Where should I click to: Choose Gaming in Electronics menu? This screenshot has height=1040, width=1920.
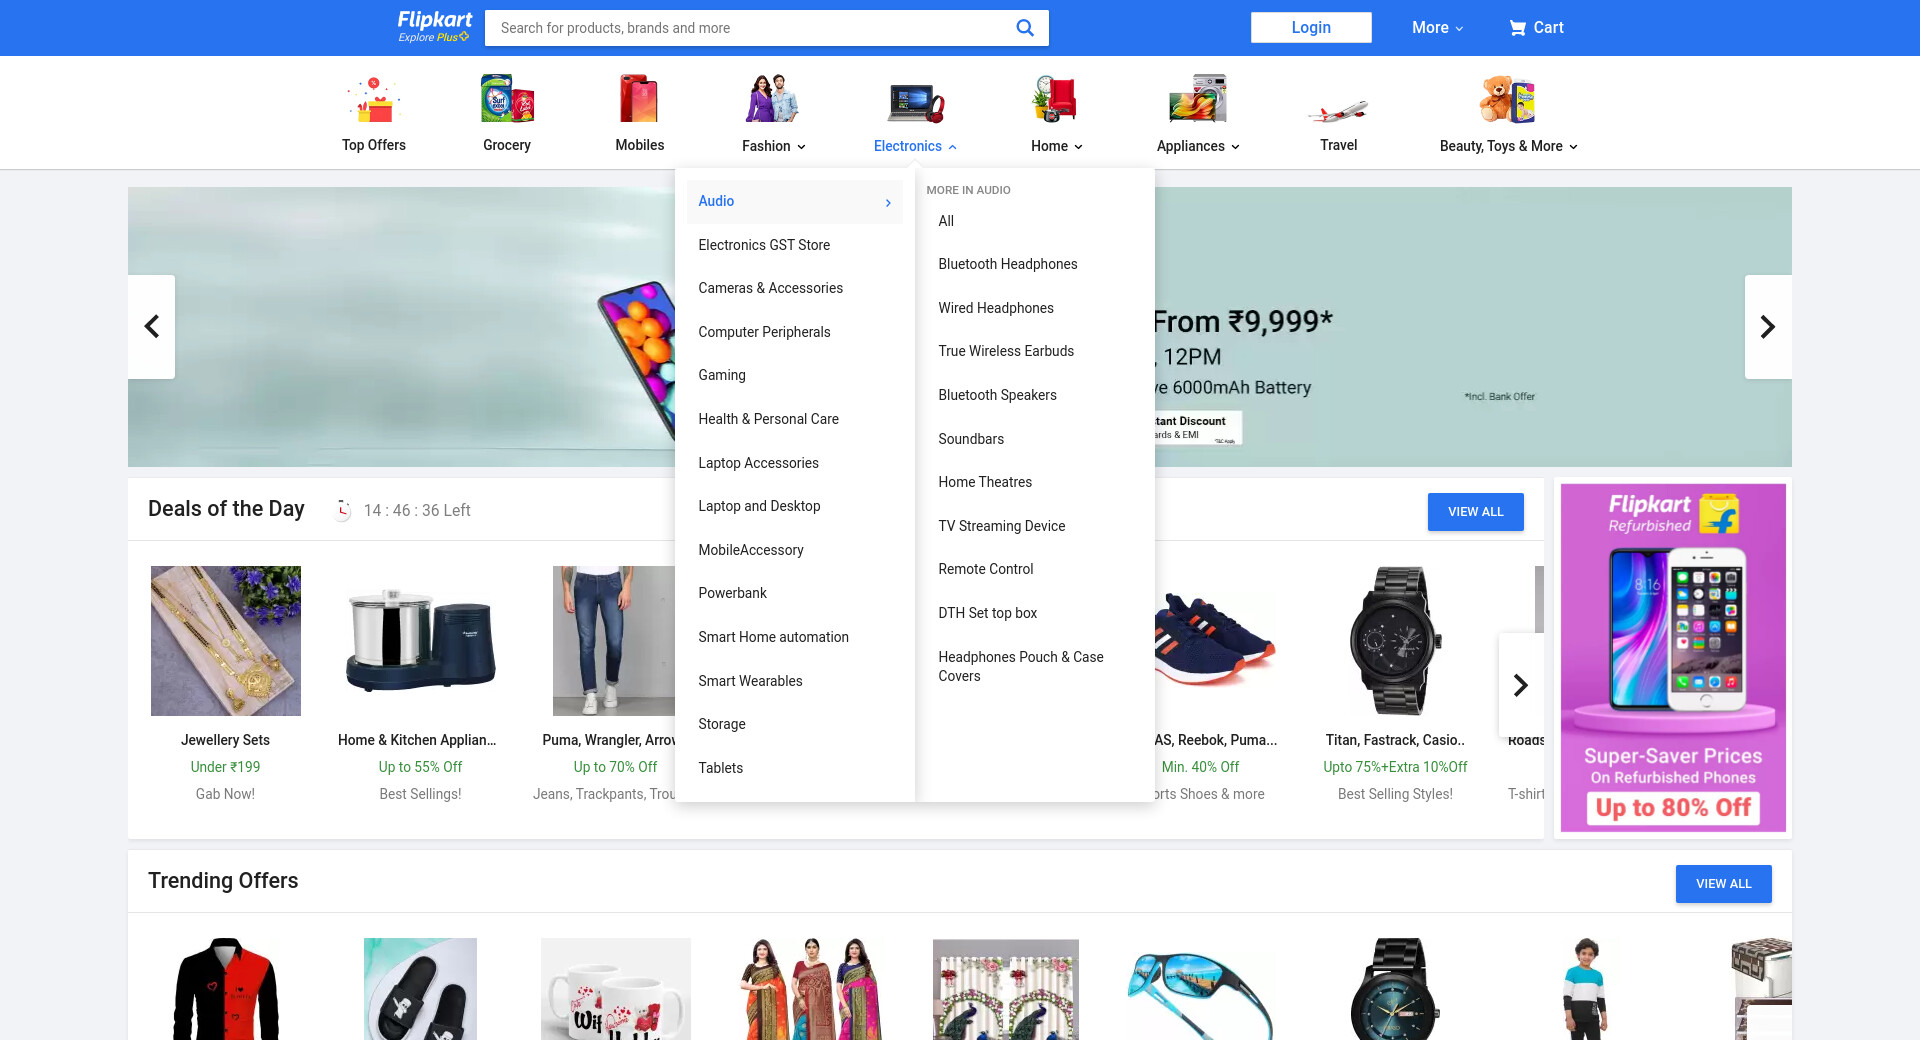[721, 375]
